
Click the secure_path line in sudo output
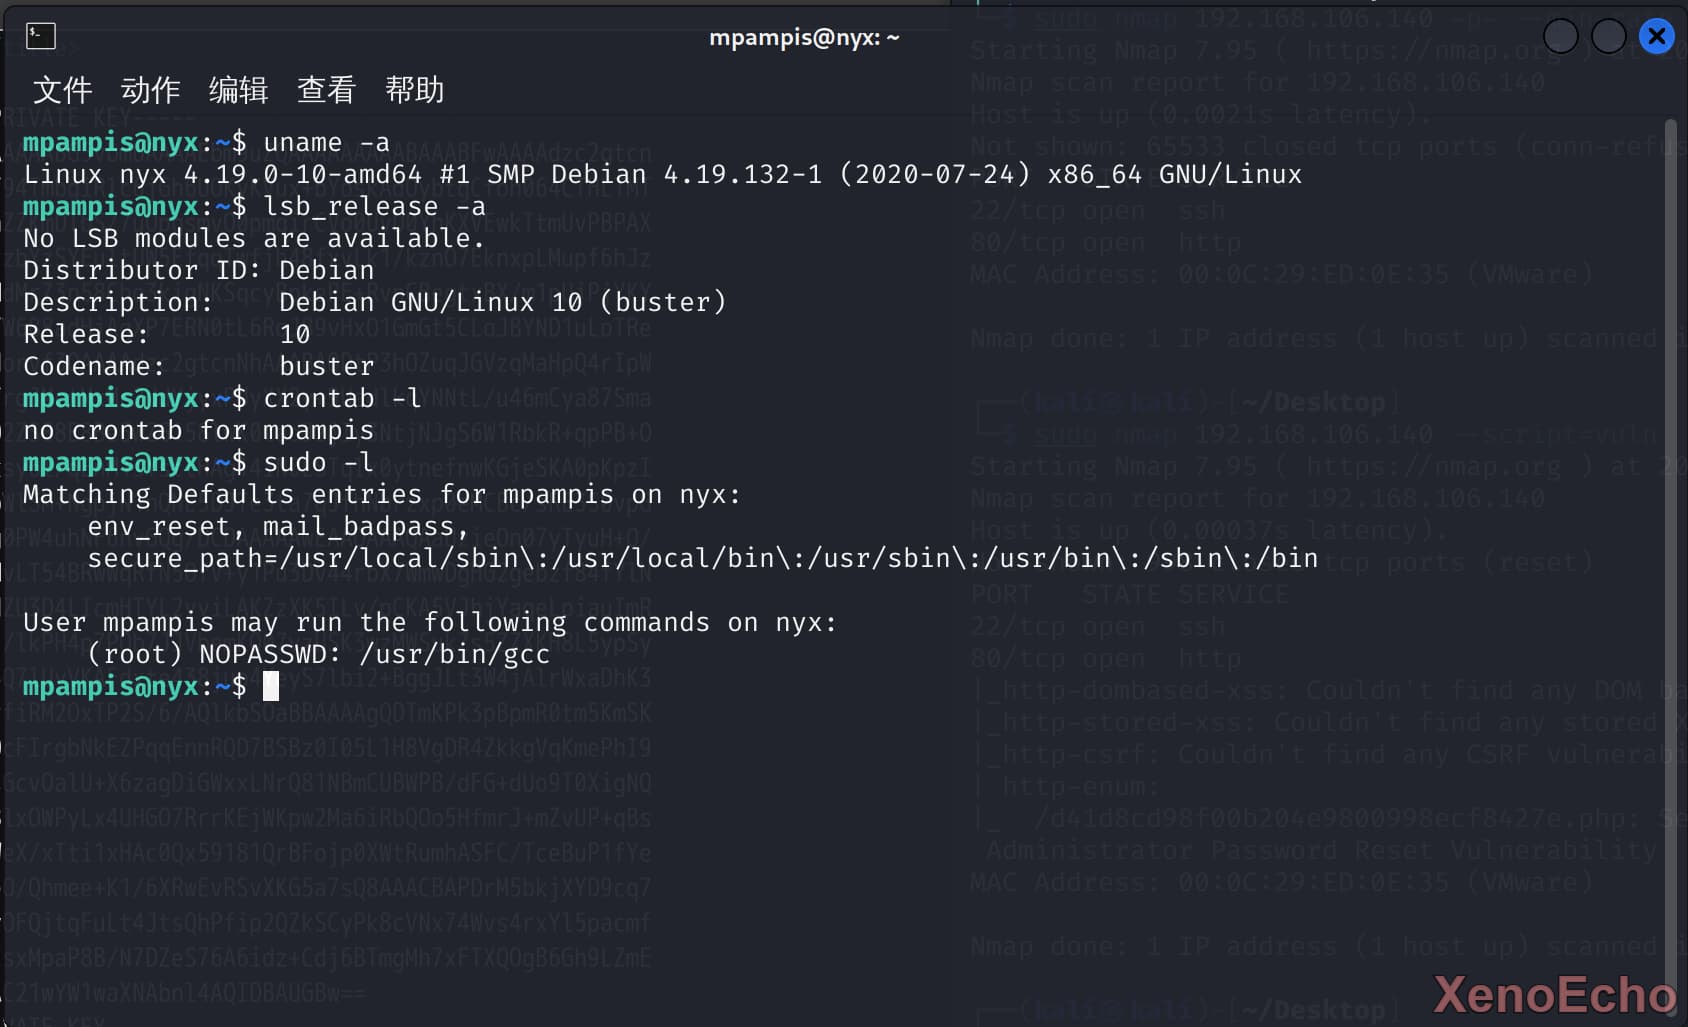pyautogui.click(x=703, y=558)
